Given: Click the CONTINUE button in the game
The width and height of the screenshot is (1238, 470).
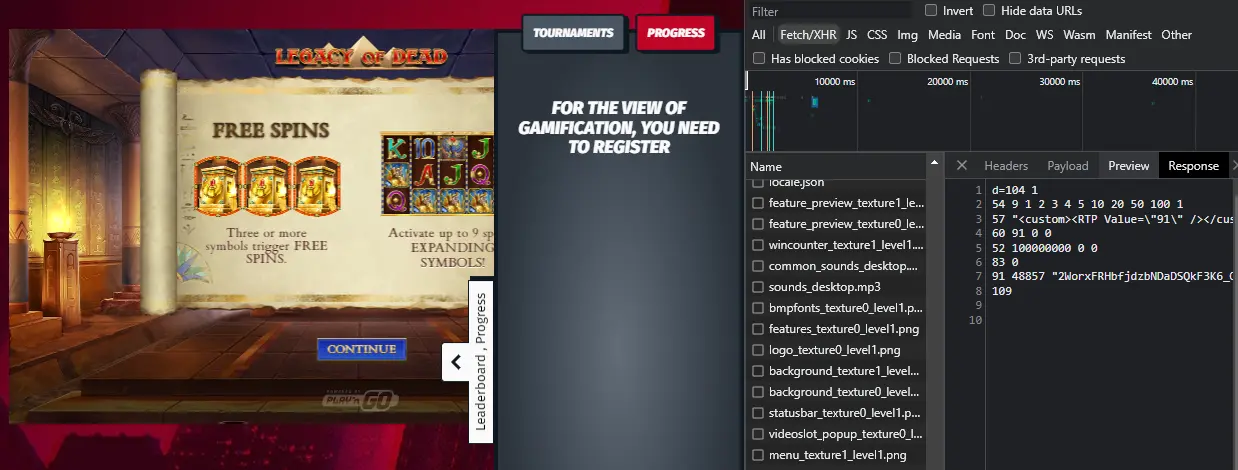Looking at the screenshot, I should point(362,349).
